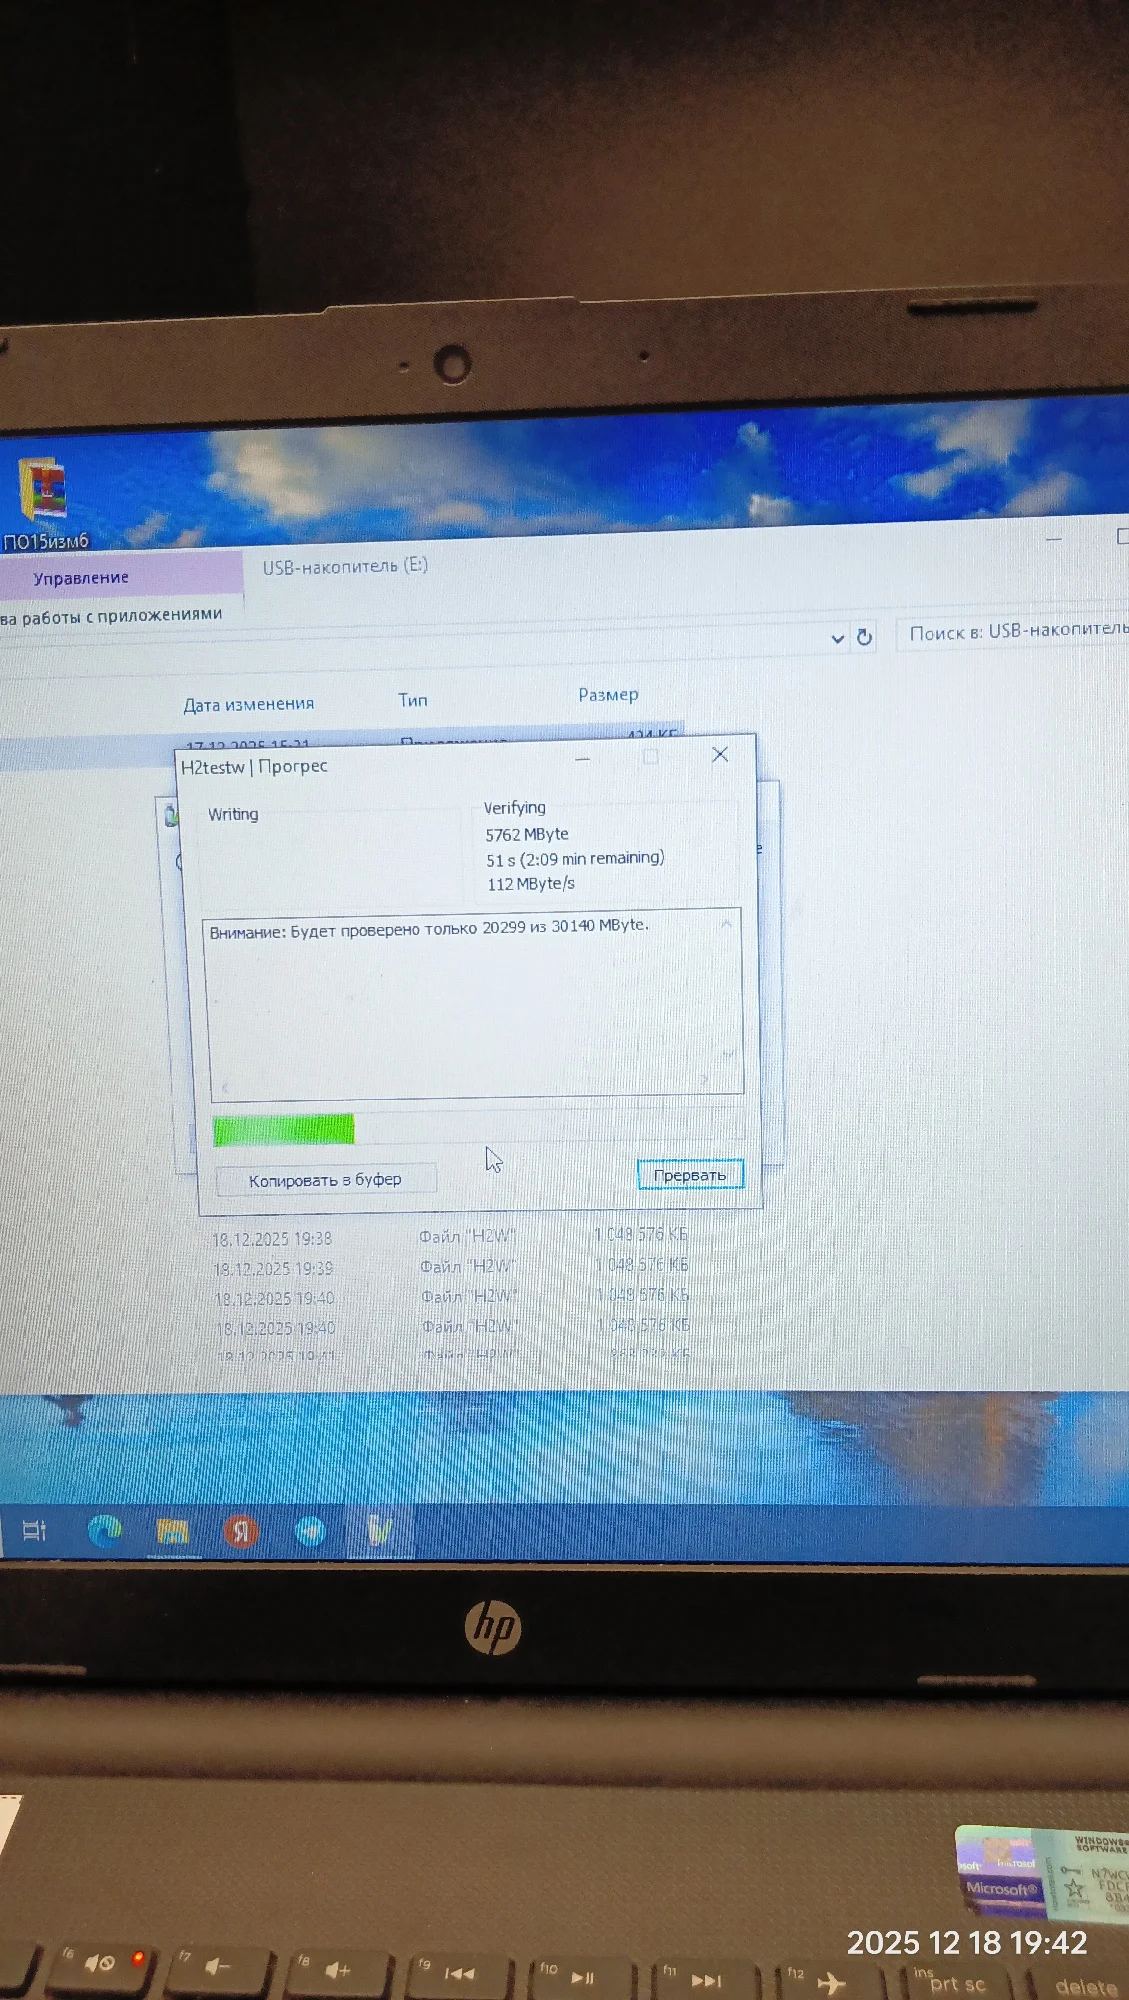The image size is (1129, 2000).
Task: Open the работы с приложениями tools tab
Action: click(112, 615)
